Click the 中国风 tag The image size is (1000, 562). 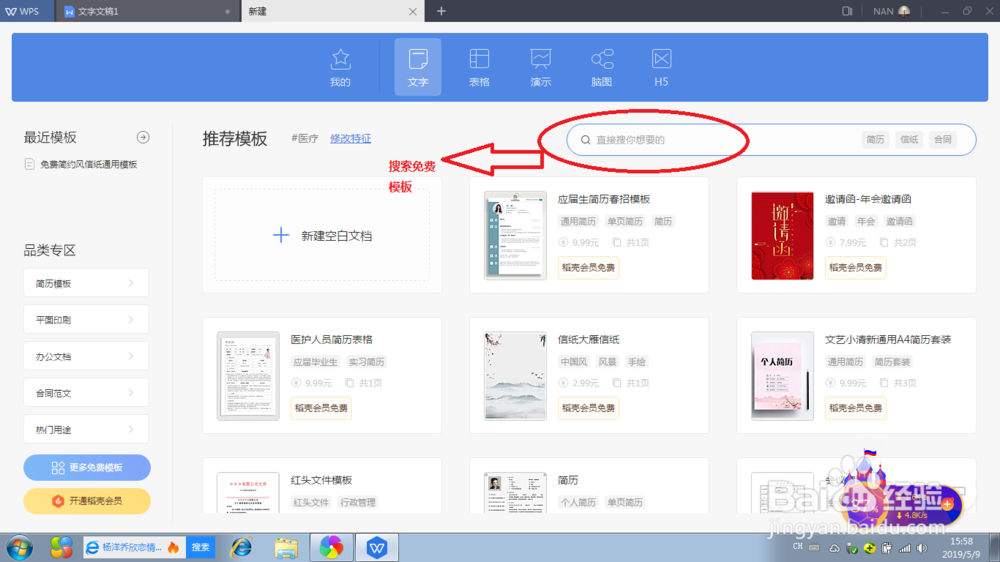(573, 362)
